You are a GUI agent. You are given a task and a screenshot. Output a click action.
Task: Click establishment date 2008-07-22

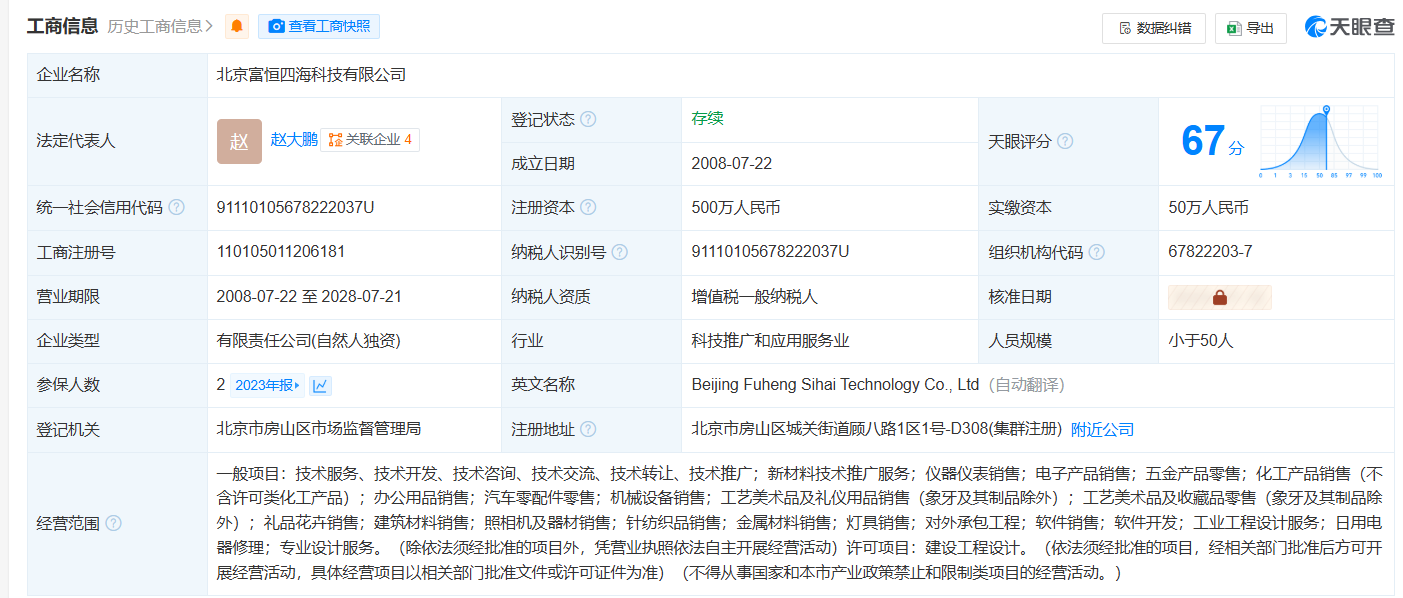coord(731,164)
